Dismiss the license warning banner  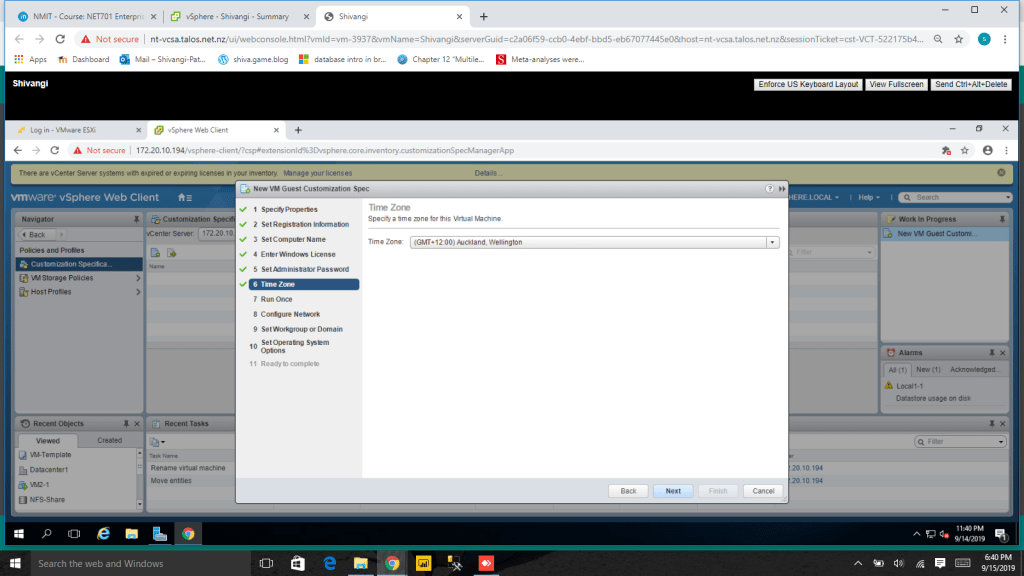click(1001, 172)
